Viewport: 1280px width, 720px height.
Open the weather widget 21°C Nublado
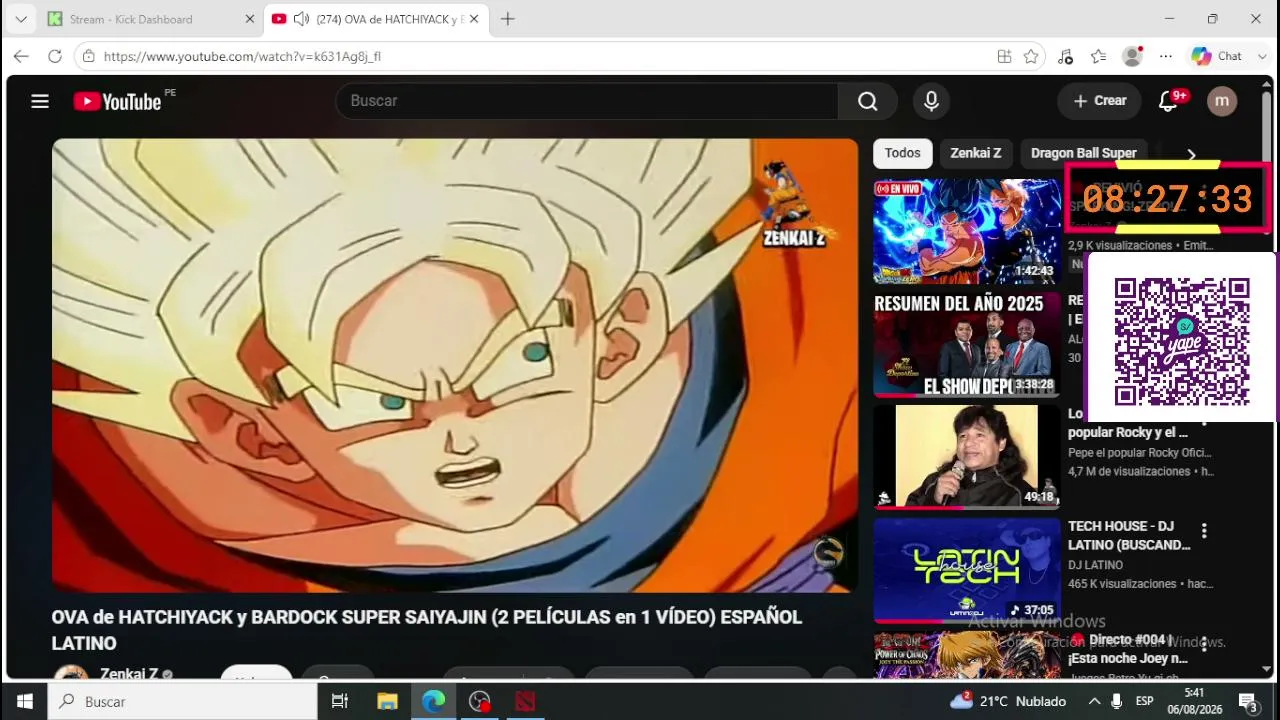pos(1007,701)
